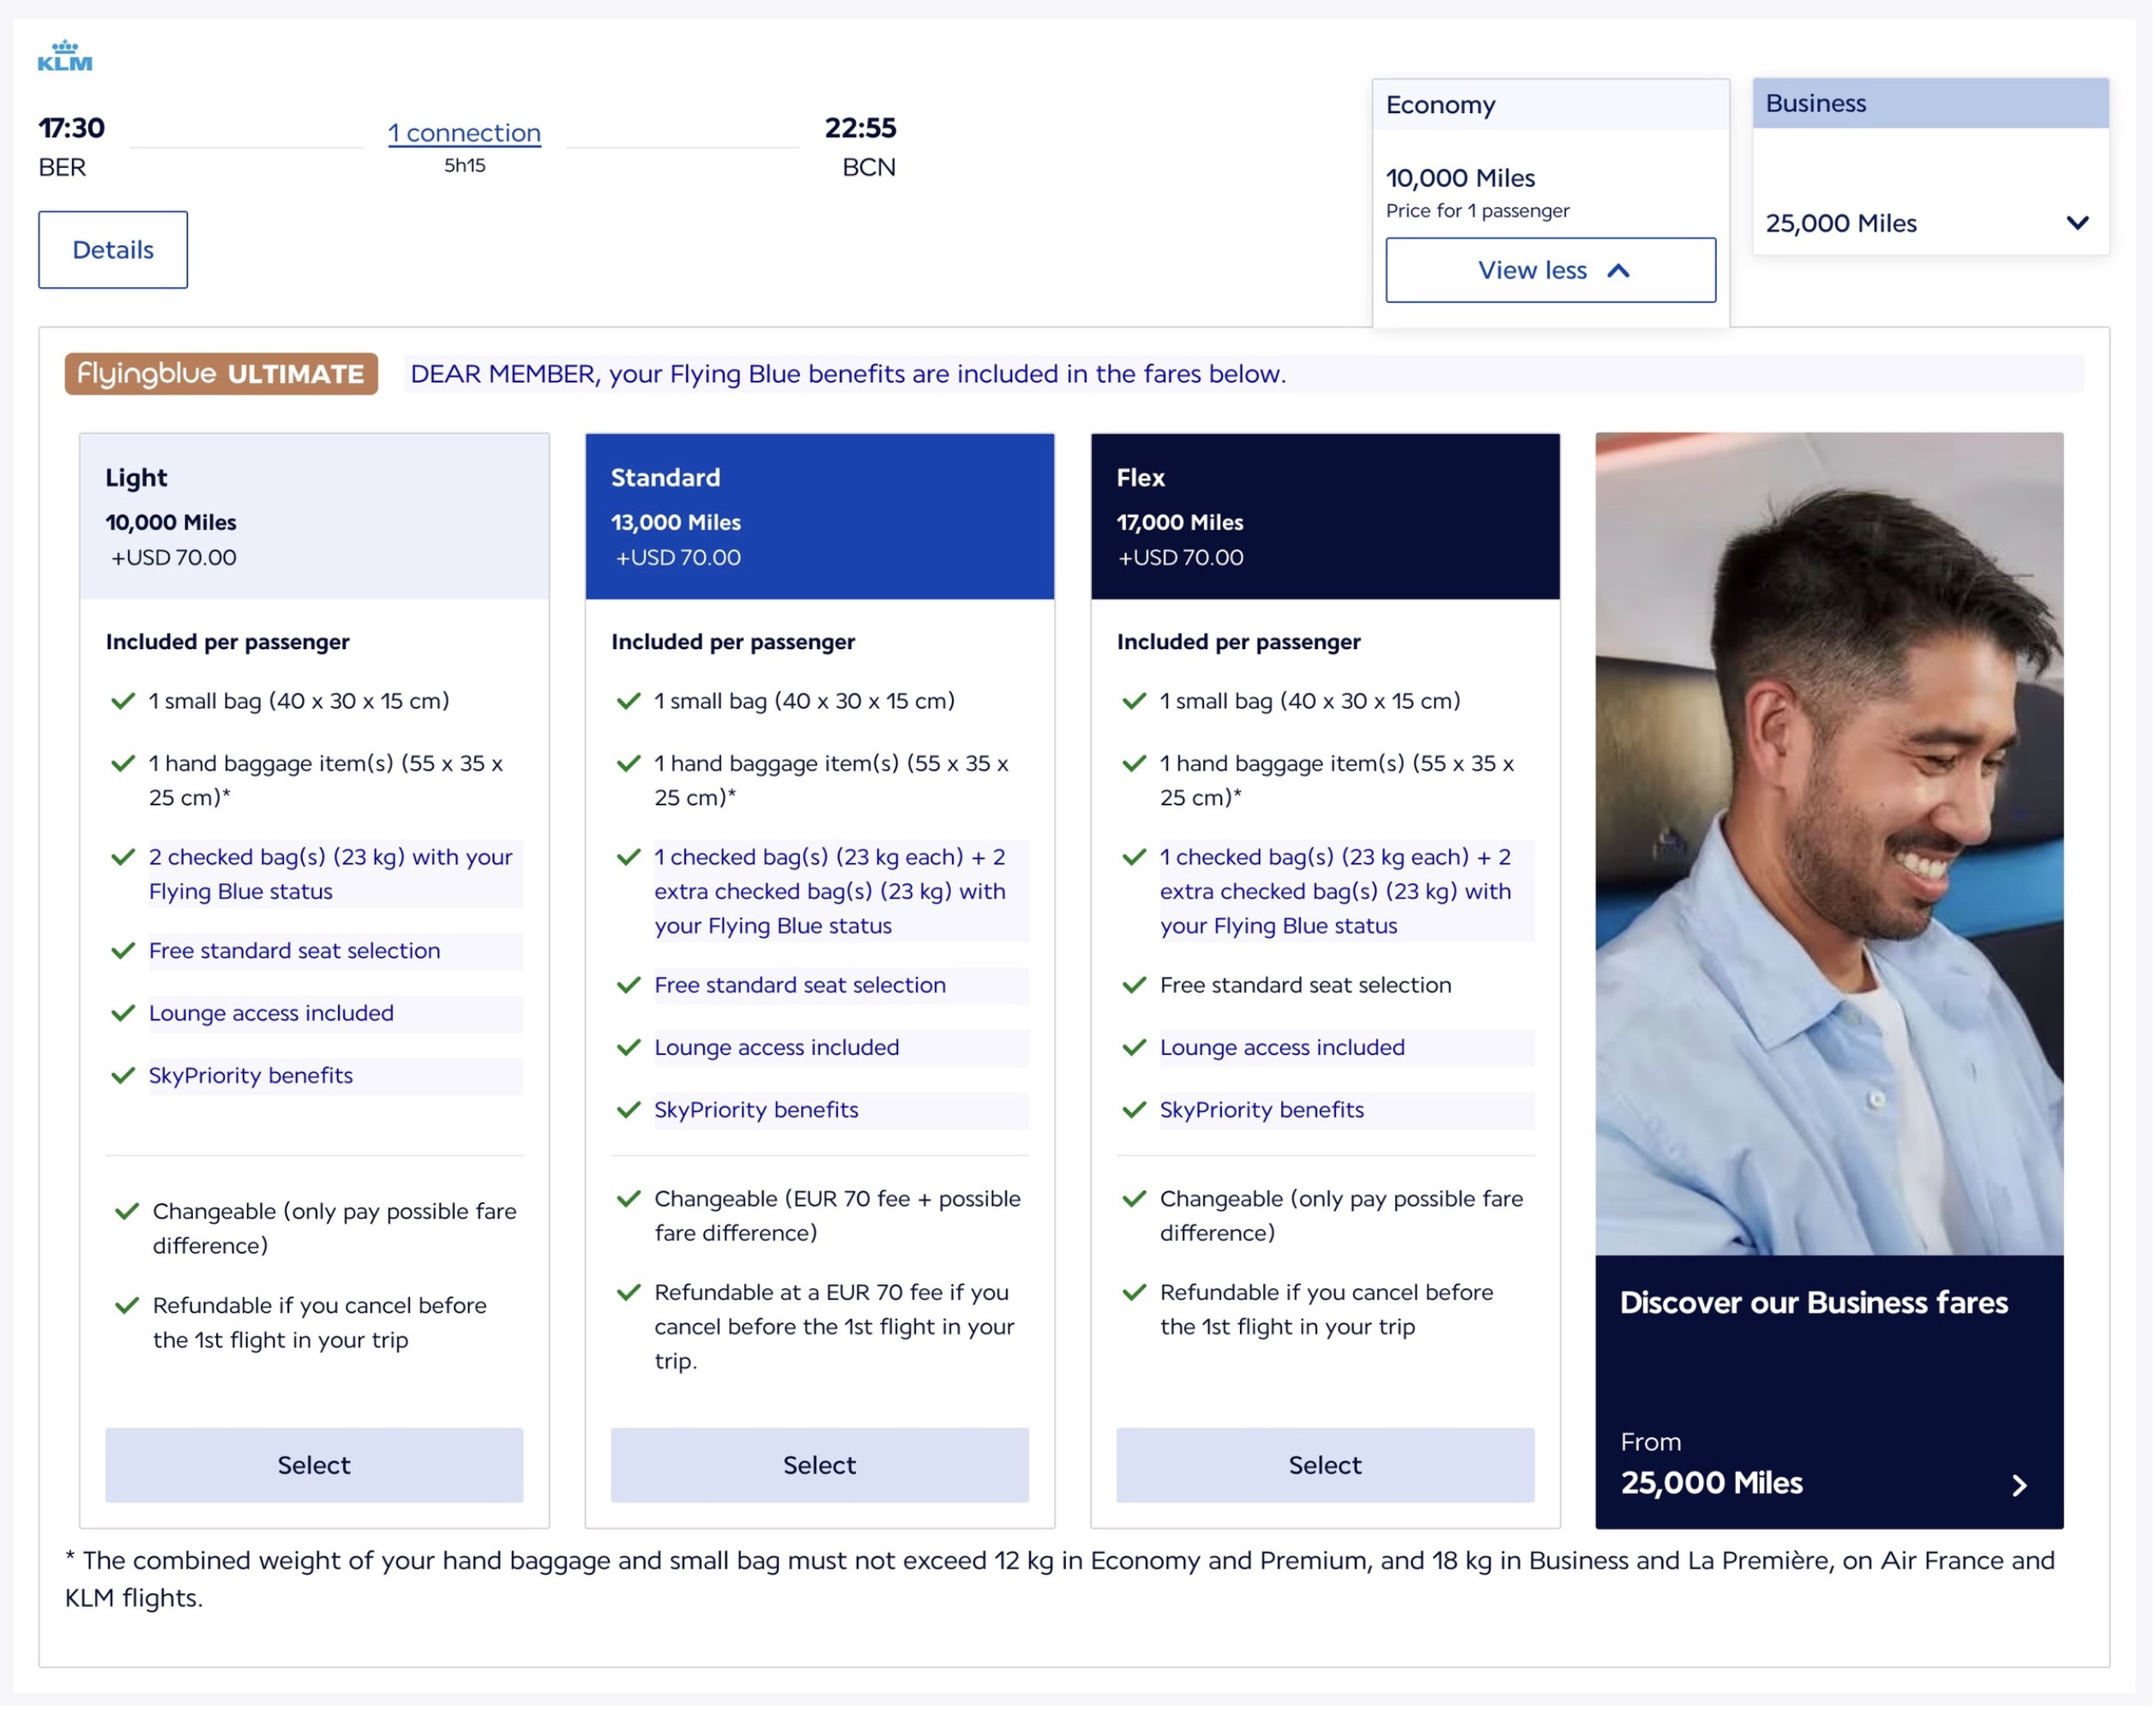
Task: Click Light fare's SkyPriority benefits
Action: [x=251, y=1077]
